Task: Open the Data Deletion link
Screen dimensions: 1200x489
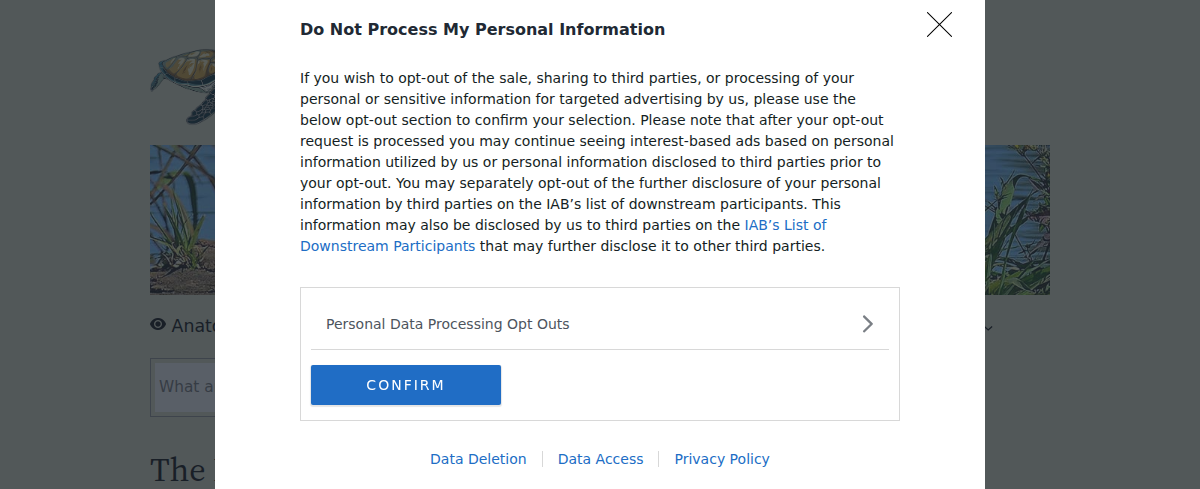Action: 478,459
